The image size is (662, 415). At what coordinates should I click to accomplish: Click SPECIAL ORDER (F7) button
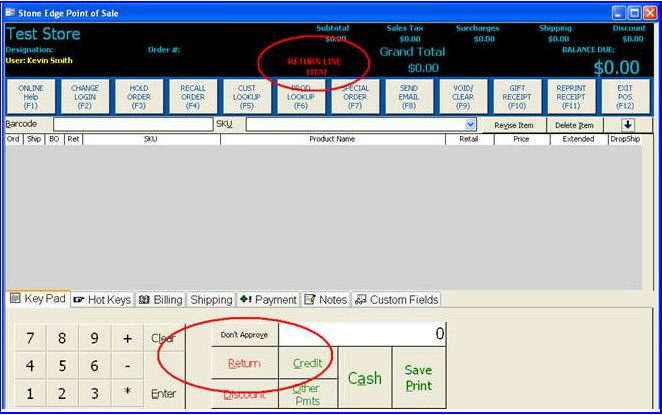click(x=355, y=97)
